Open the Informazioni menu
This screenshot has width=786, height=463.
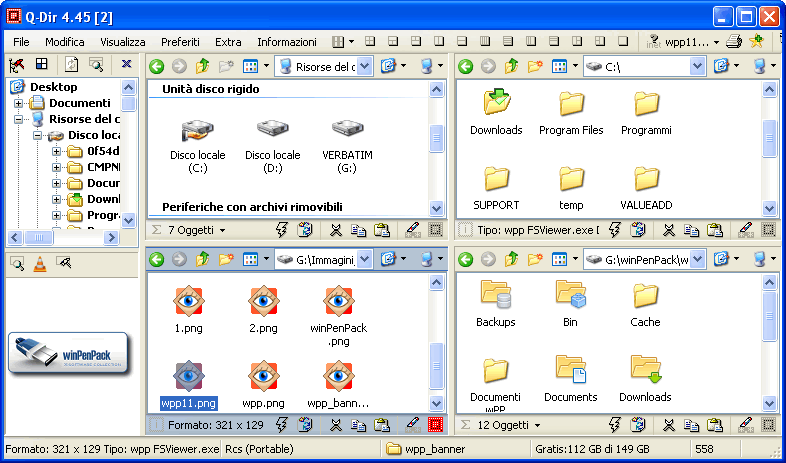[287, 42]
